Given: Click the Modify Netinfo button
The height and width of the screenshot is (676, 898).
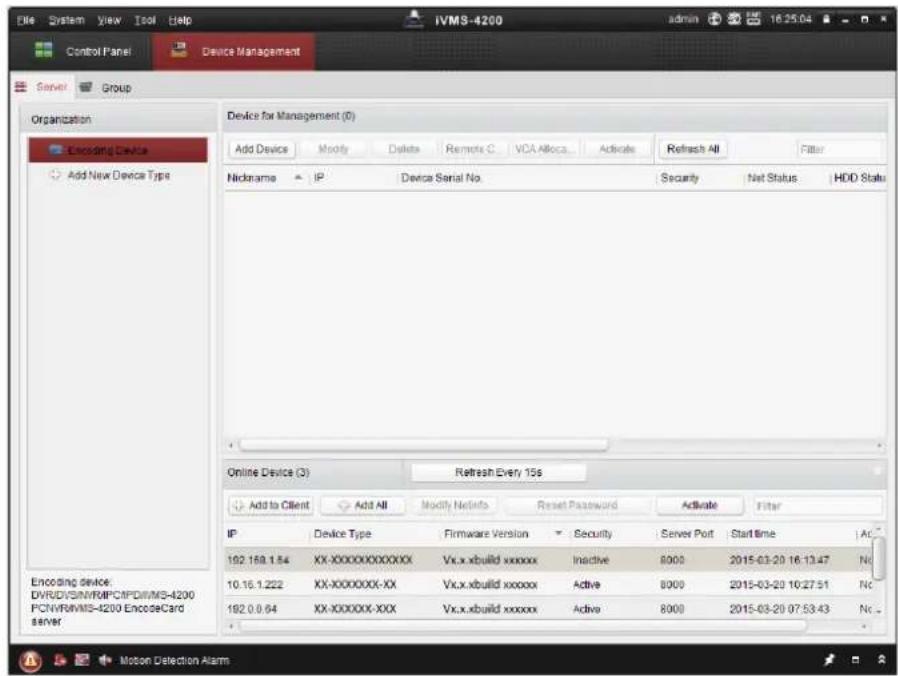Looking at the screenshot, I should (x=455, y=505).
